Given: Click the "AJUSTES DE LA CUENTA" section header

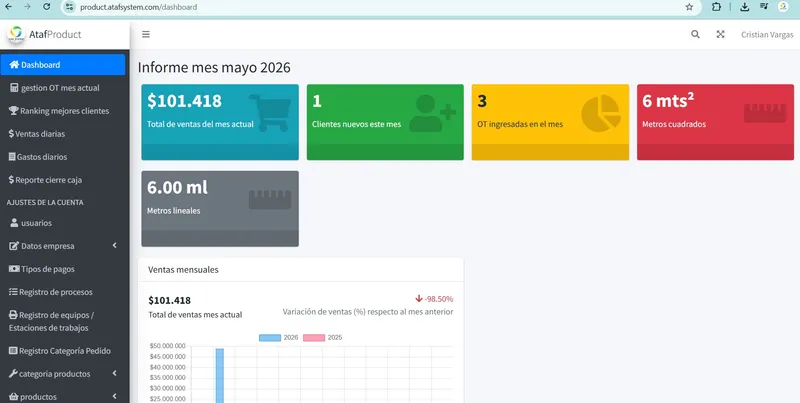Looking at the screenshot, I should [45, 203].
